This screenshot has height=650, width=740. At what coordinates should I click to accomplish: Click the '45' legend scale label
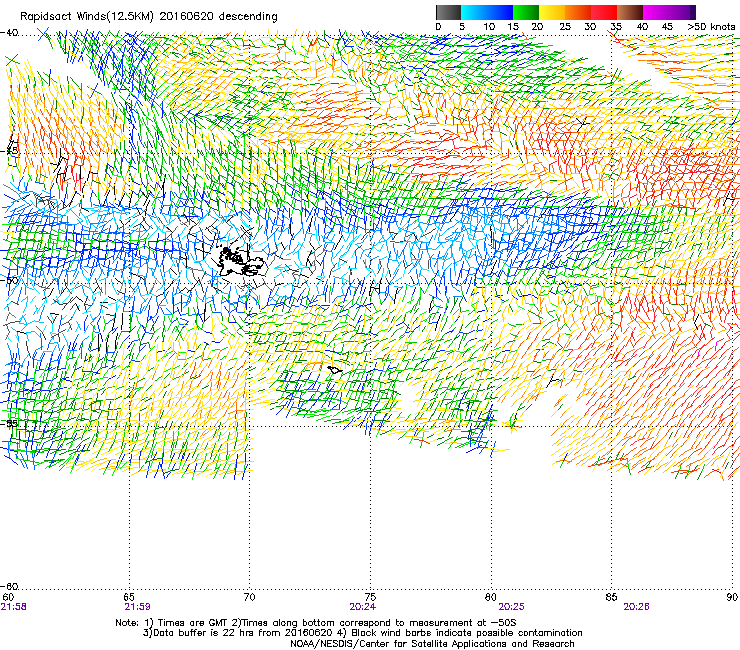pos(667,27)
